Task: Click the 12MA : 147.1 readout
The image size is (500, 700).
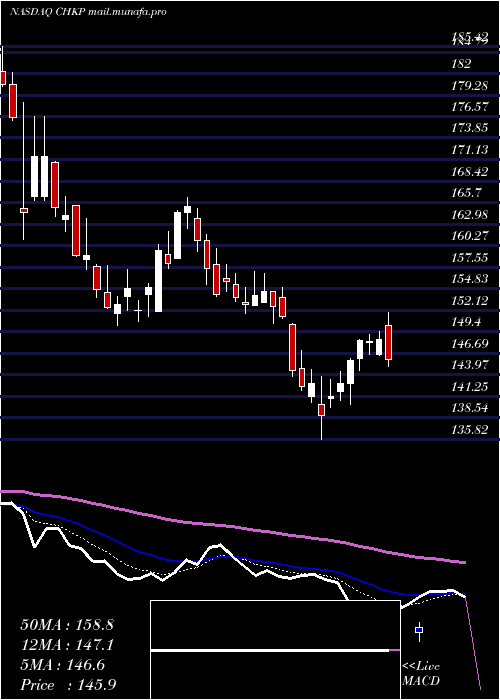Action: click(67, 645)
